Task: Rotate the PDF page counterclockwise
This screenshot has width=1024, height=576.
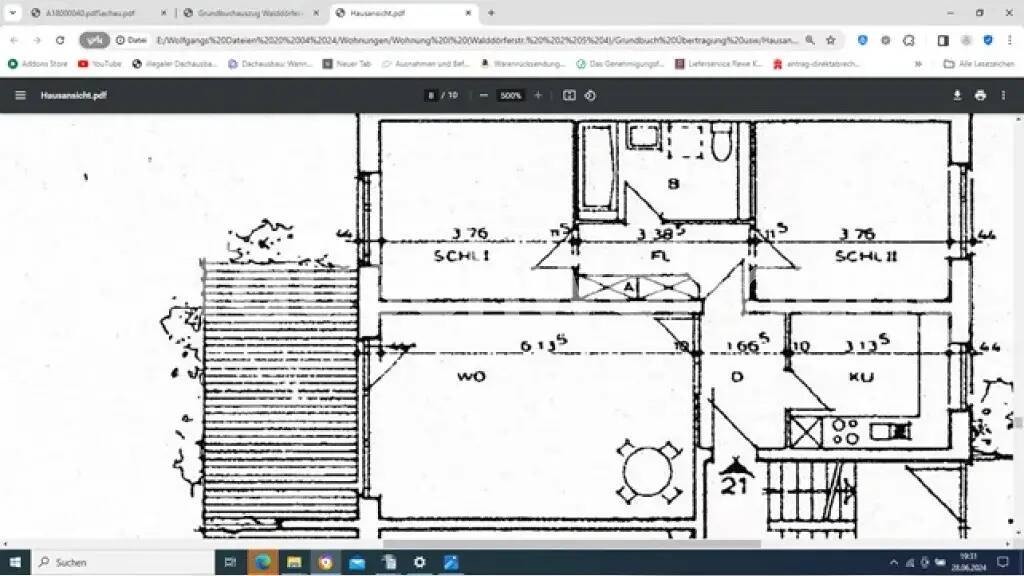Action: 590,95
